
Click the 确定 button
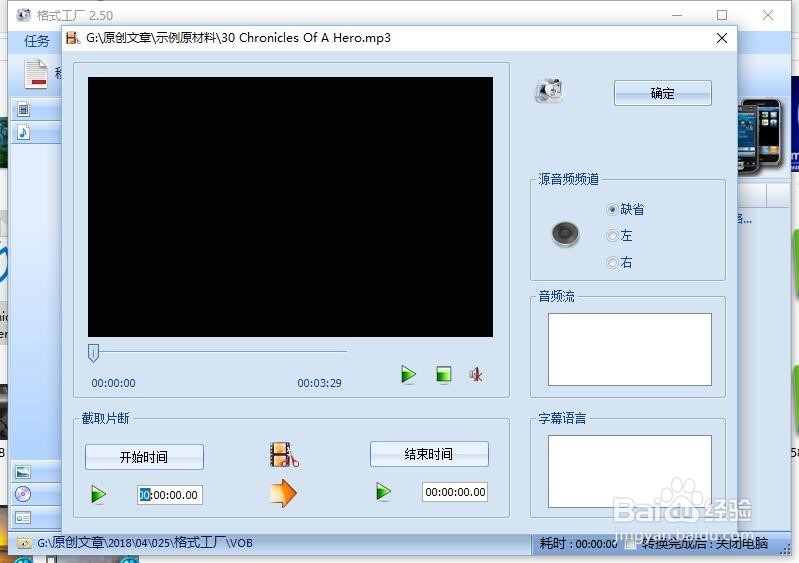662,93
